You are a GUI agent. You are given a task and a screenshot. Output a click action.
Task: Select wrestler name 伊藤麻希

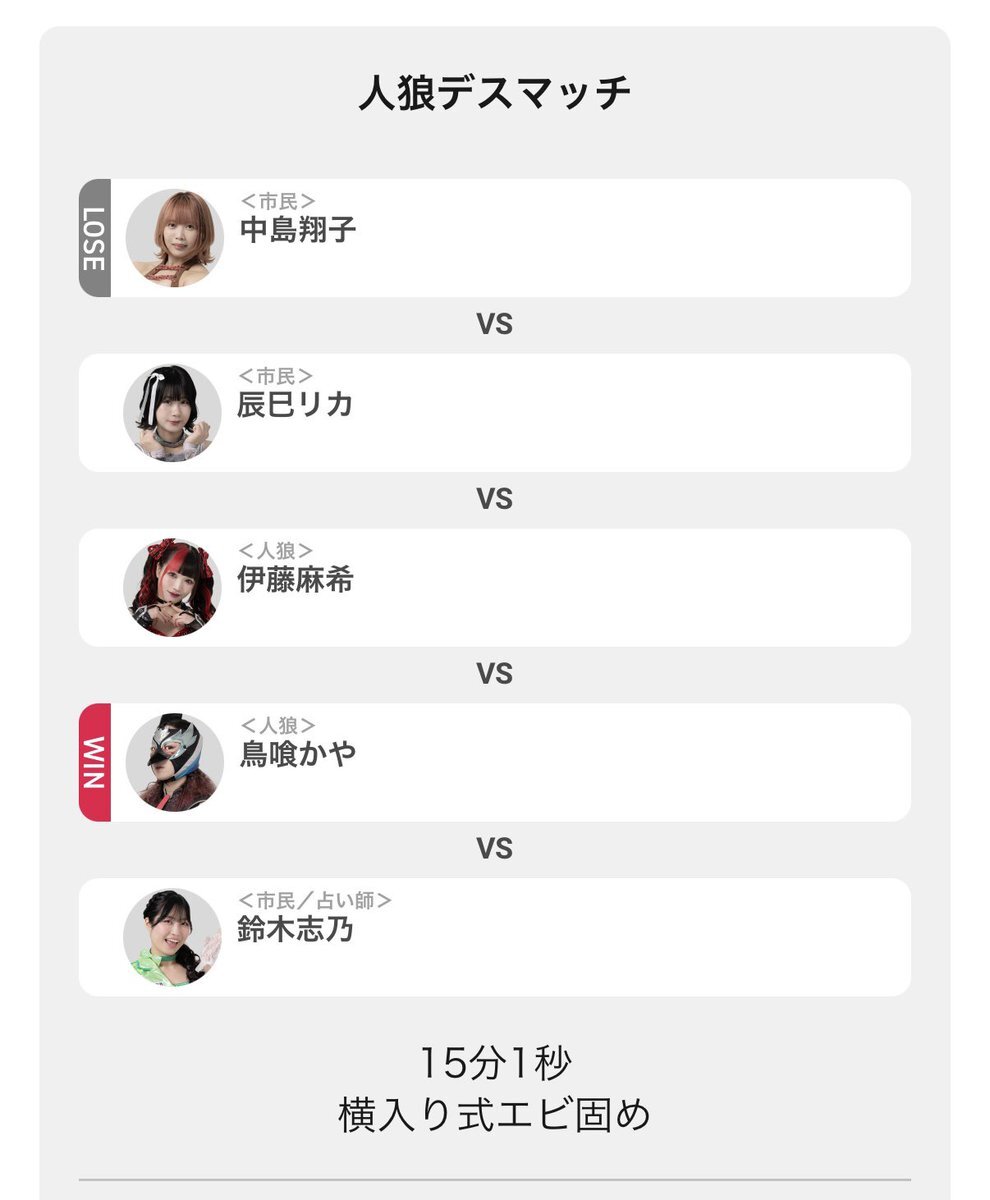tap(295, 580)
